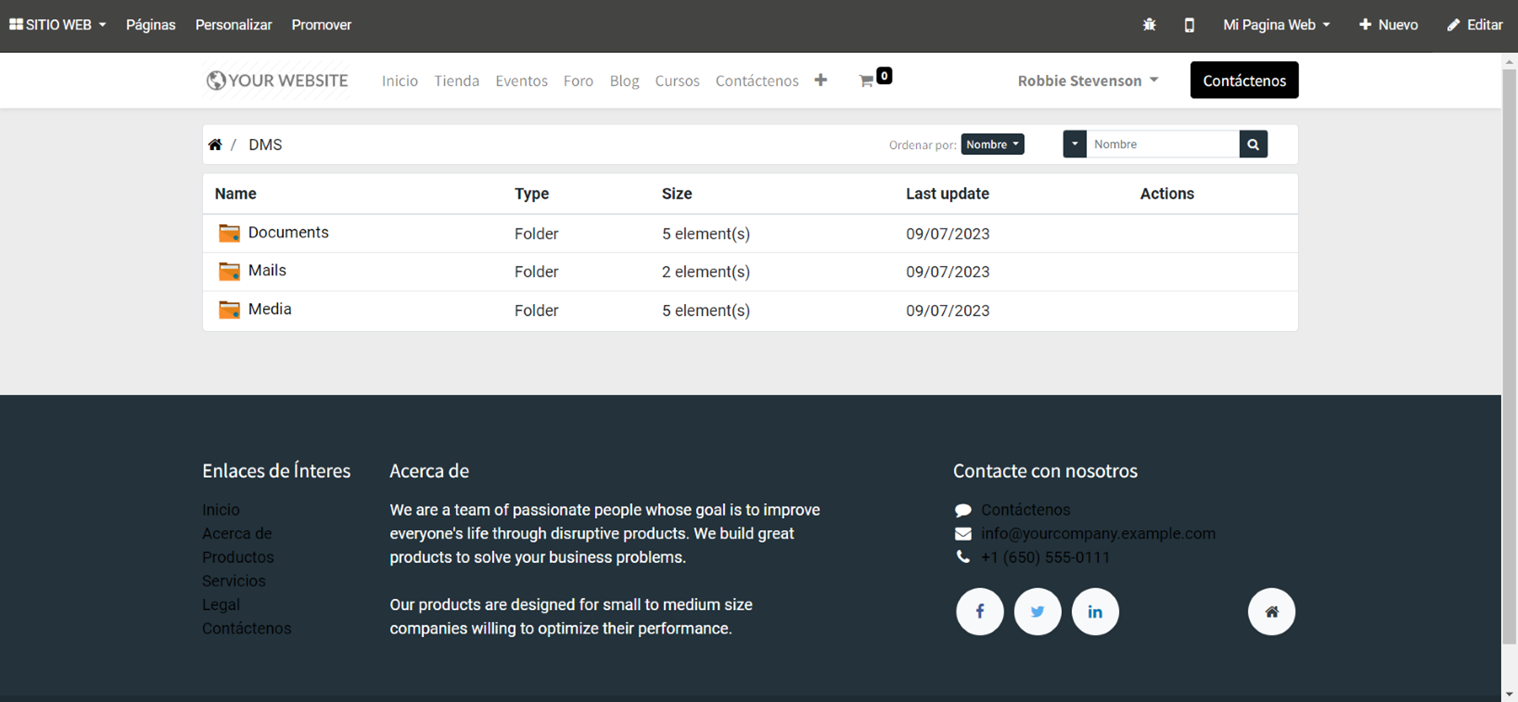The height and width of the screenshot is (702, 1518).
Task: Select Personalizar in the top bar
Action: pos(233,25)
